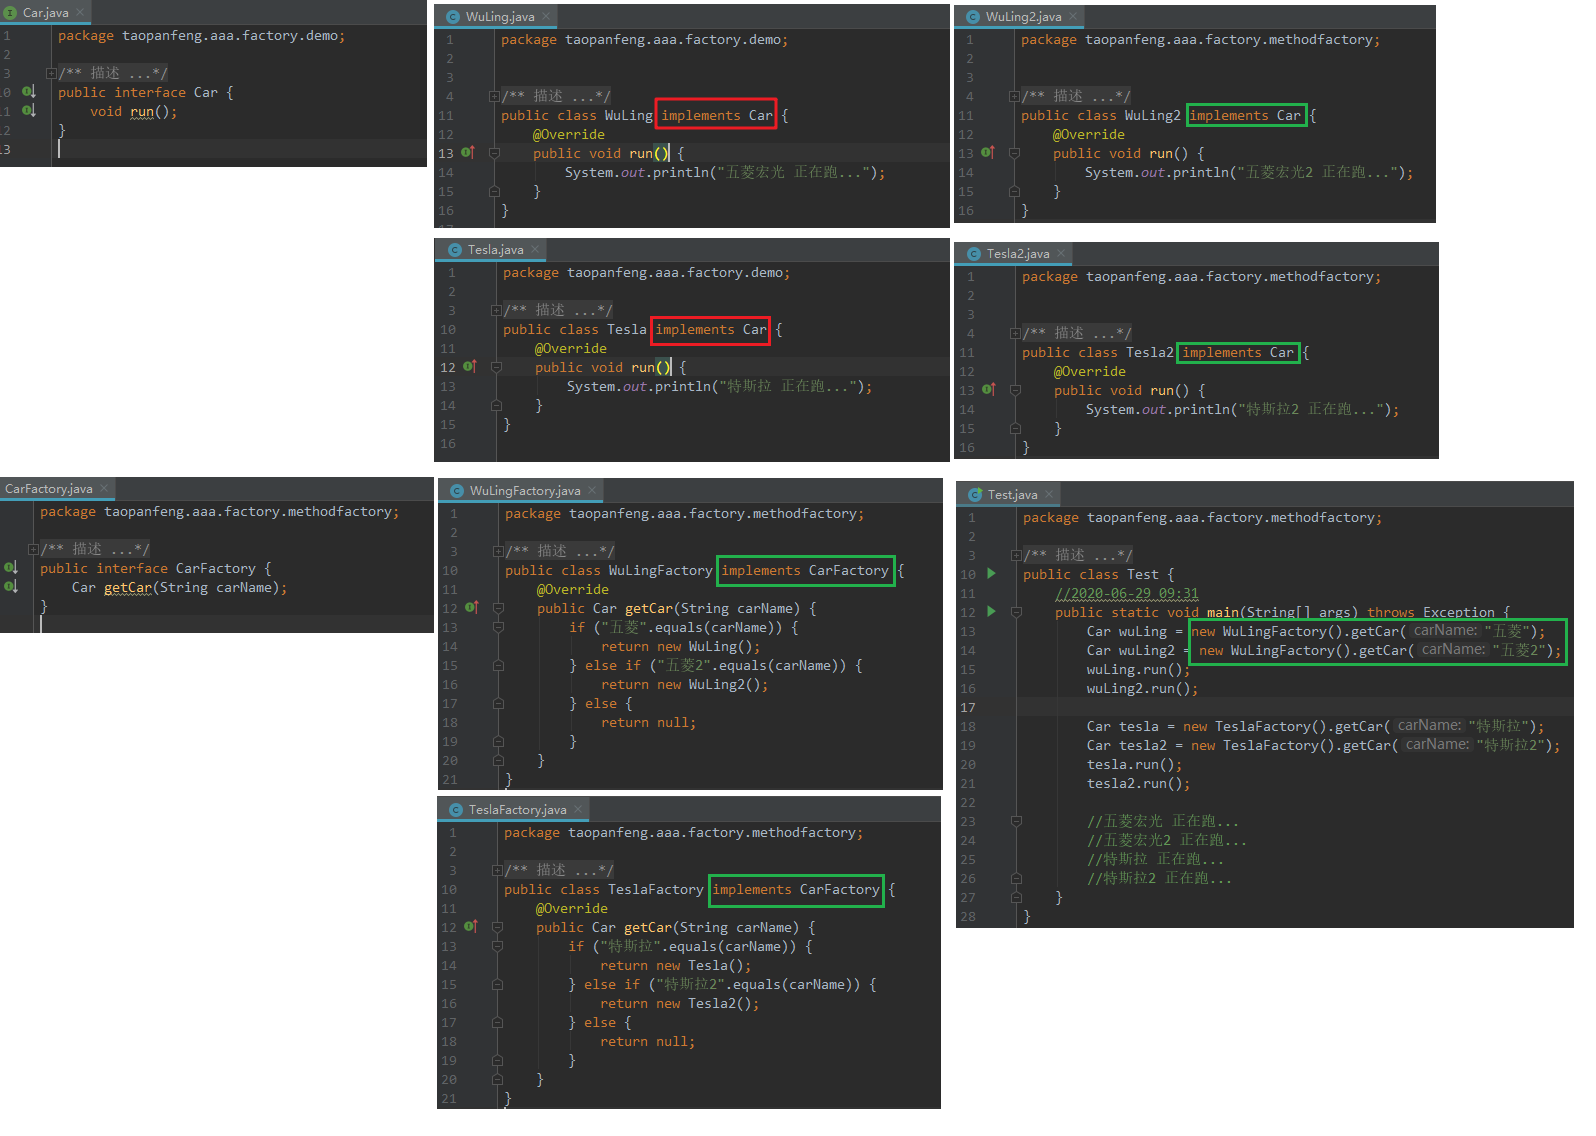Select the Test.java tab
Viewport: 1596px width, 1136px height.
point(1008,495)
